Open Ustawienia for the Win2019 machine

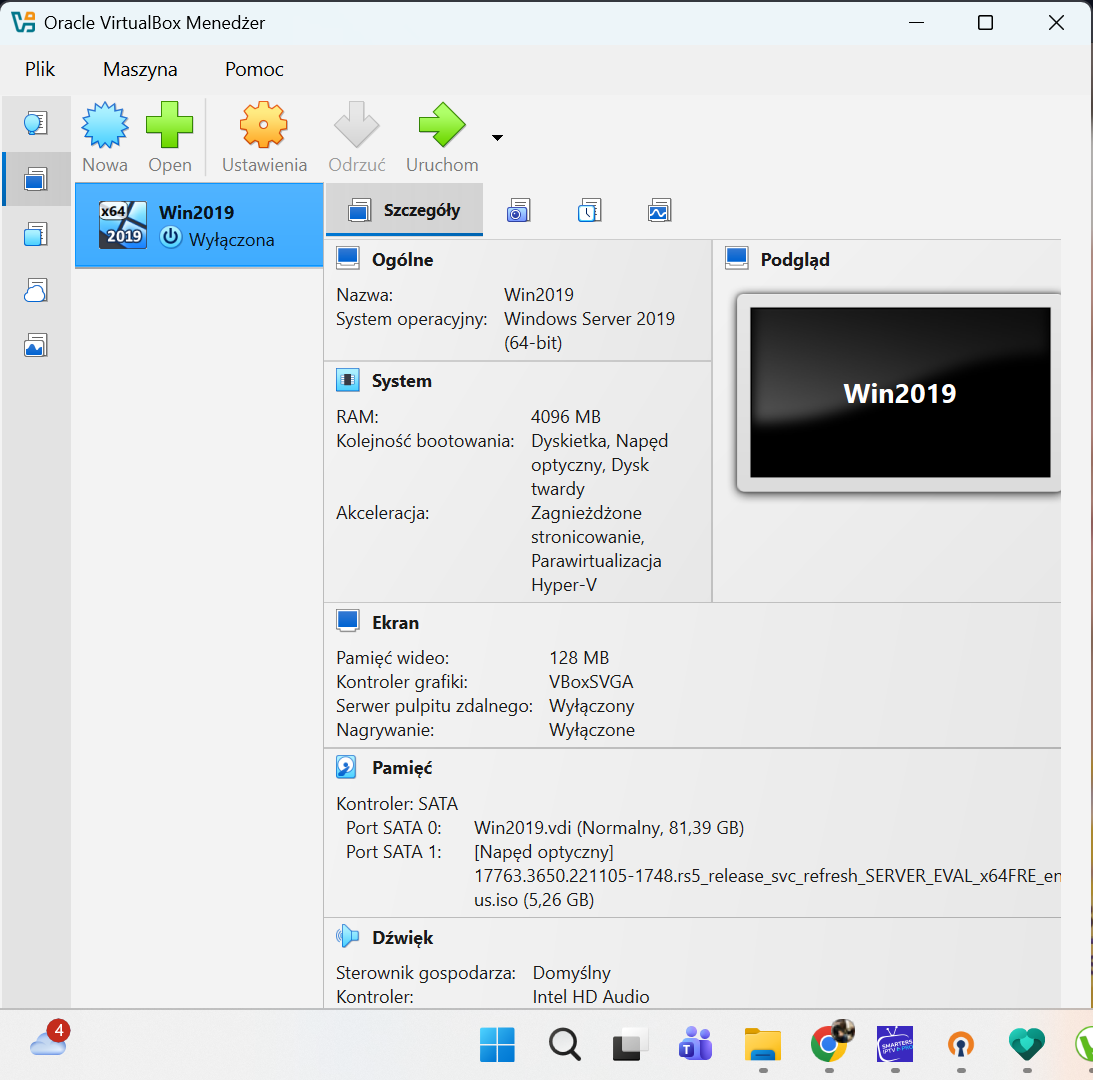(263, 135)
